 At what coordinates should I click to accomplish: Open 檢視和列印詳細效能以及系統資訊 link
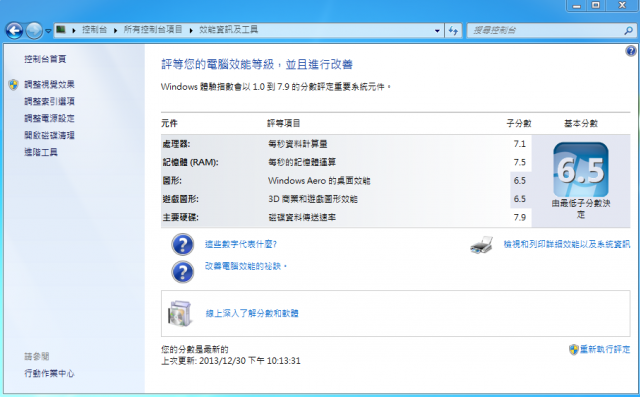coord(567,244)
